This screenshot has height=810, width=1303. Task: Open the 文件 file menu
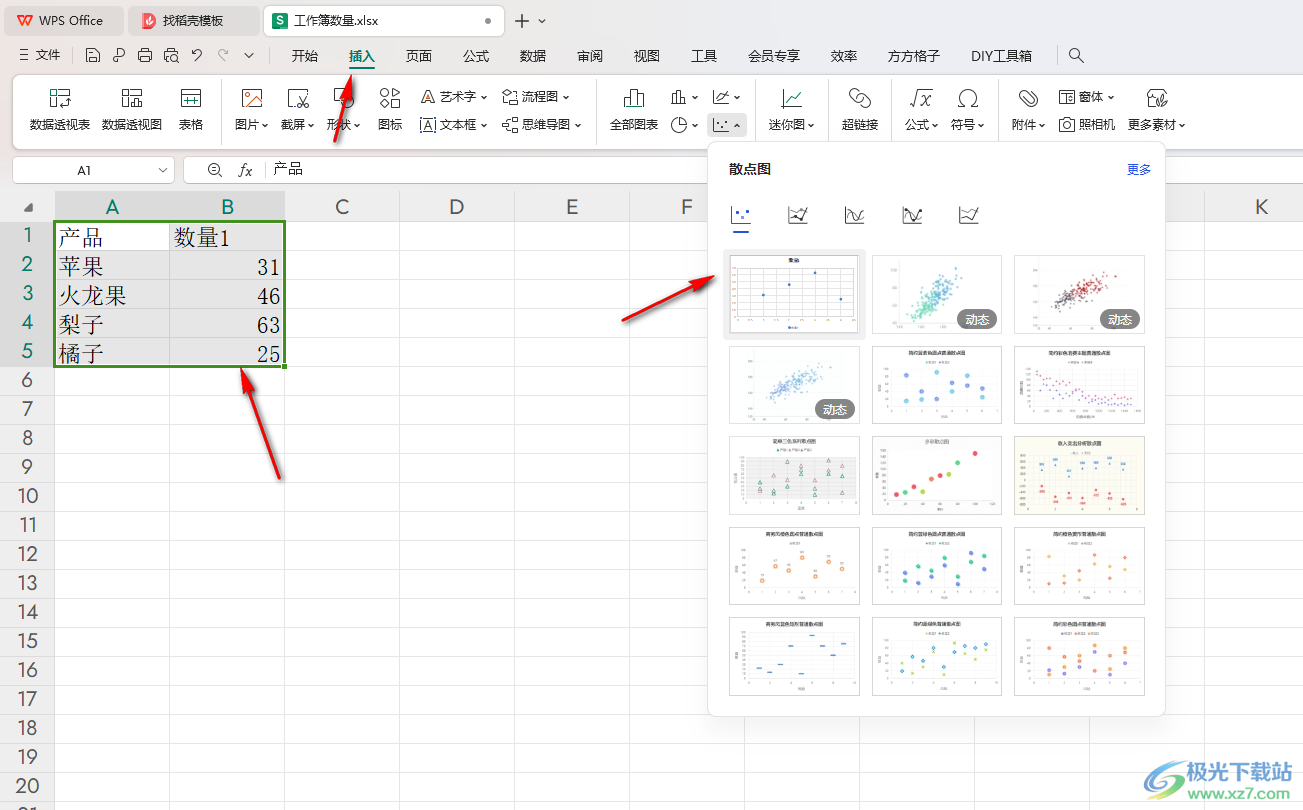pyautogui.click(x=40, y=56)
